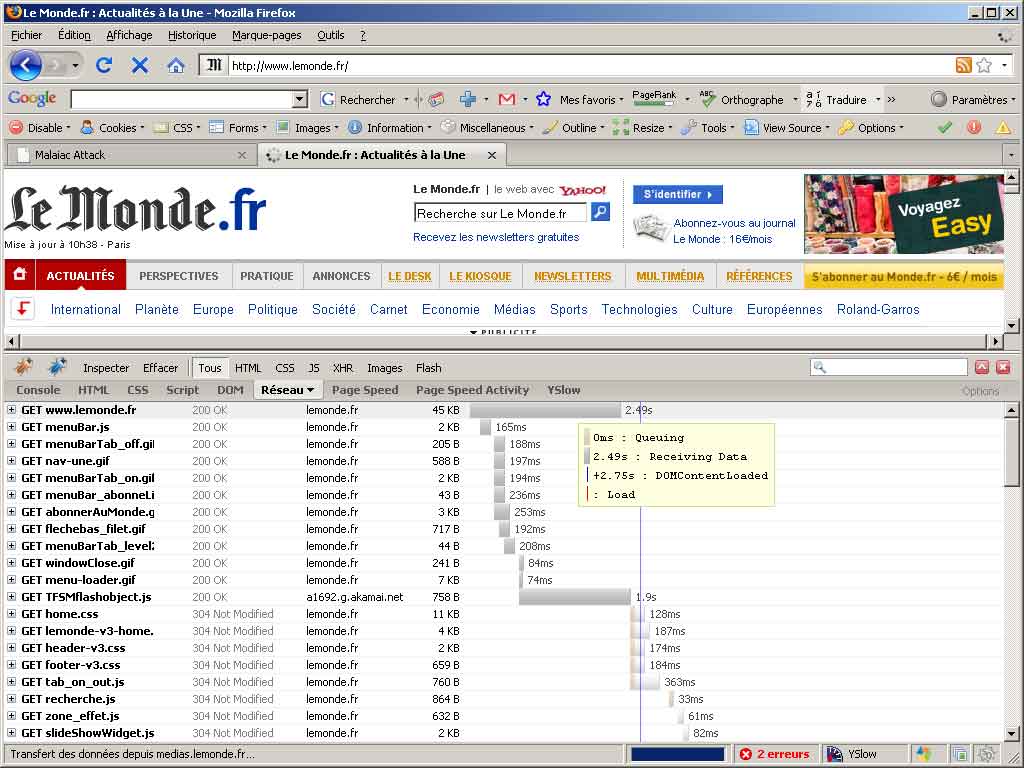This screenshot has height=768, width=1024.
Task: Expand the GET www.lemonde.fr request row
Action: (x=11, y=409)
